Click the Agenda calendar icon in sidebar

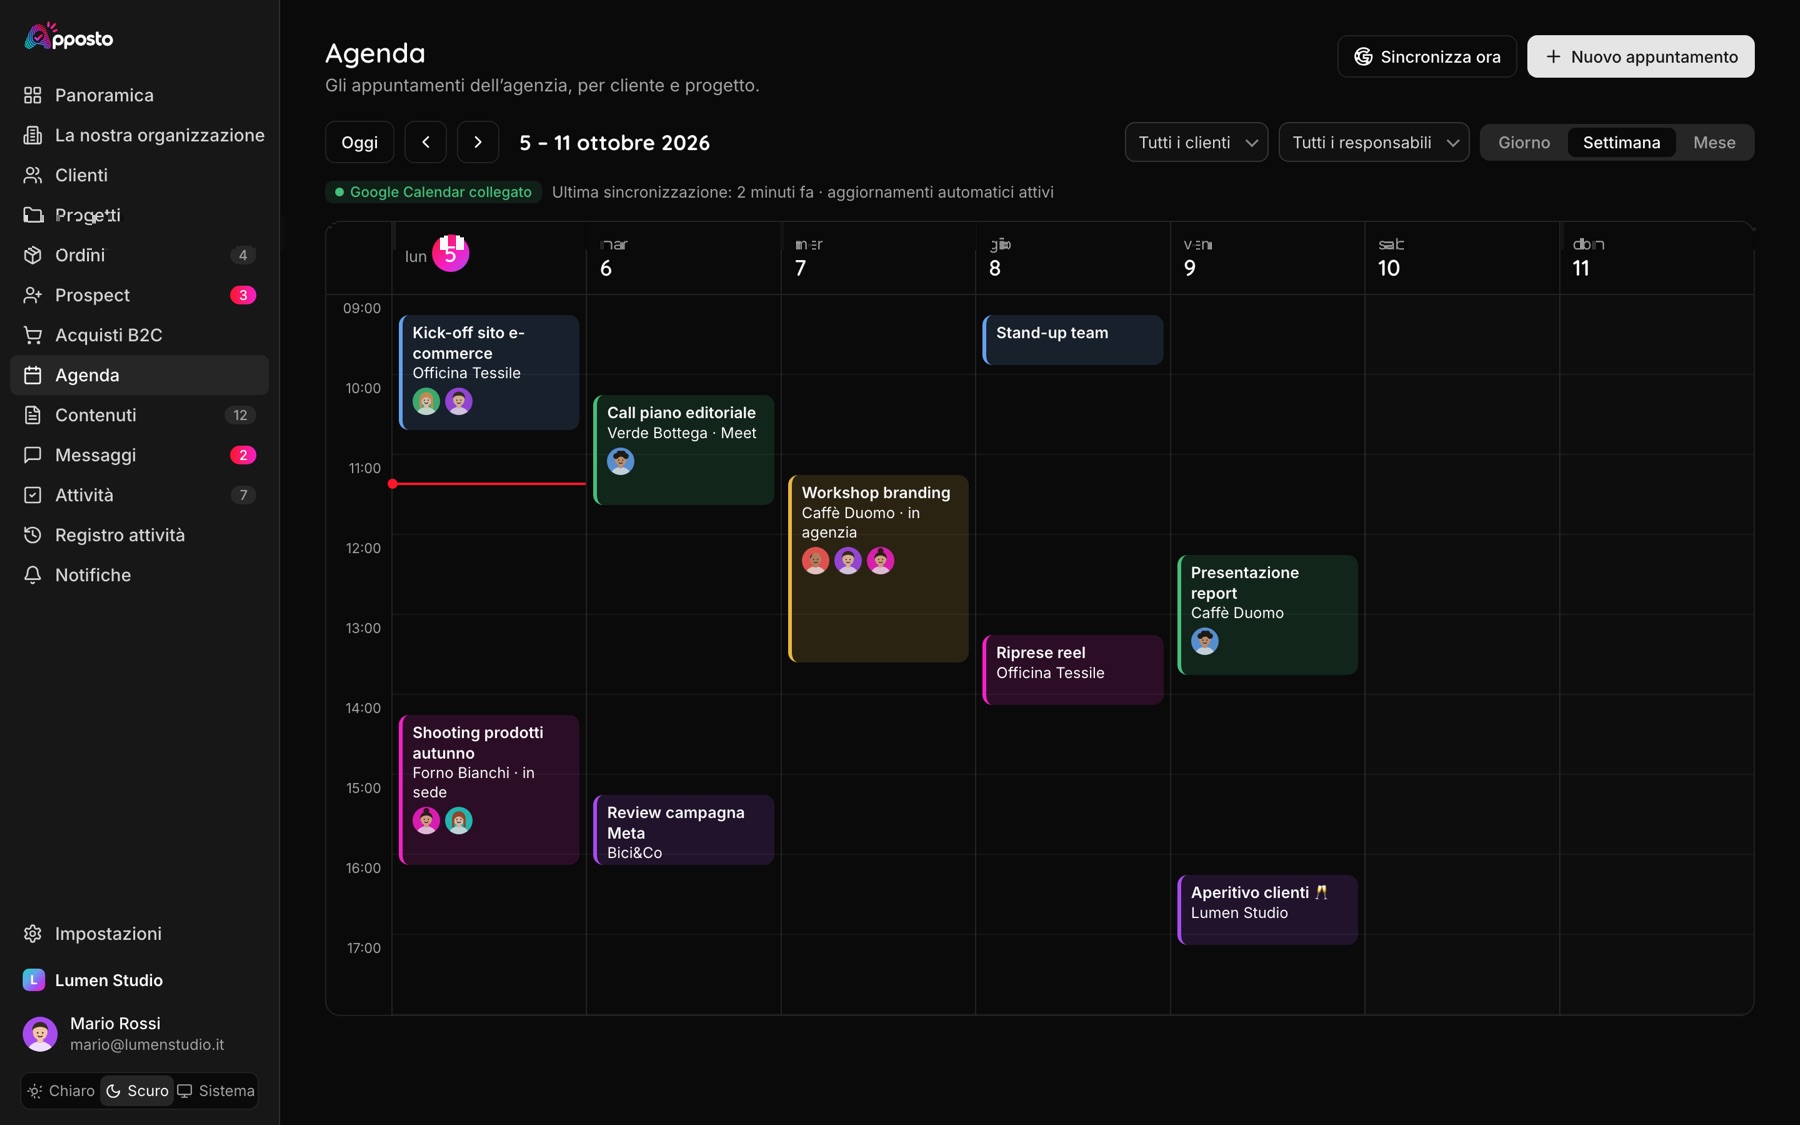[x=33, y=375]
